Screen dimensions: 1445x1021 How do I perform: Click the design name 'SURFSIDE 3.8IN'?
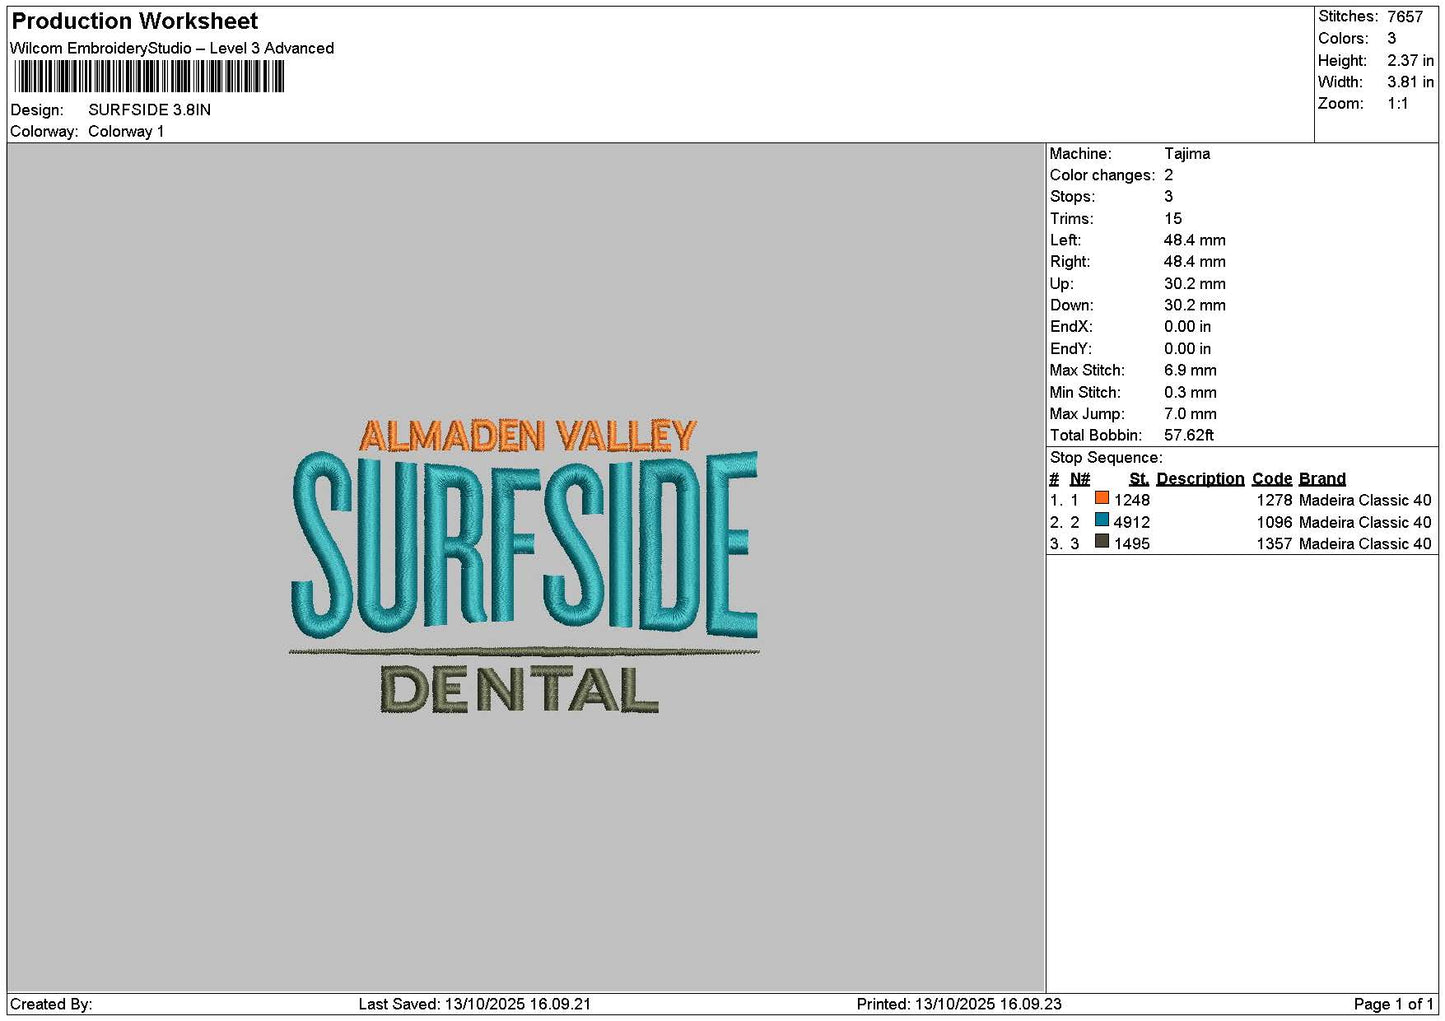click(149, 110)
